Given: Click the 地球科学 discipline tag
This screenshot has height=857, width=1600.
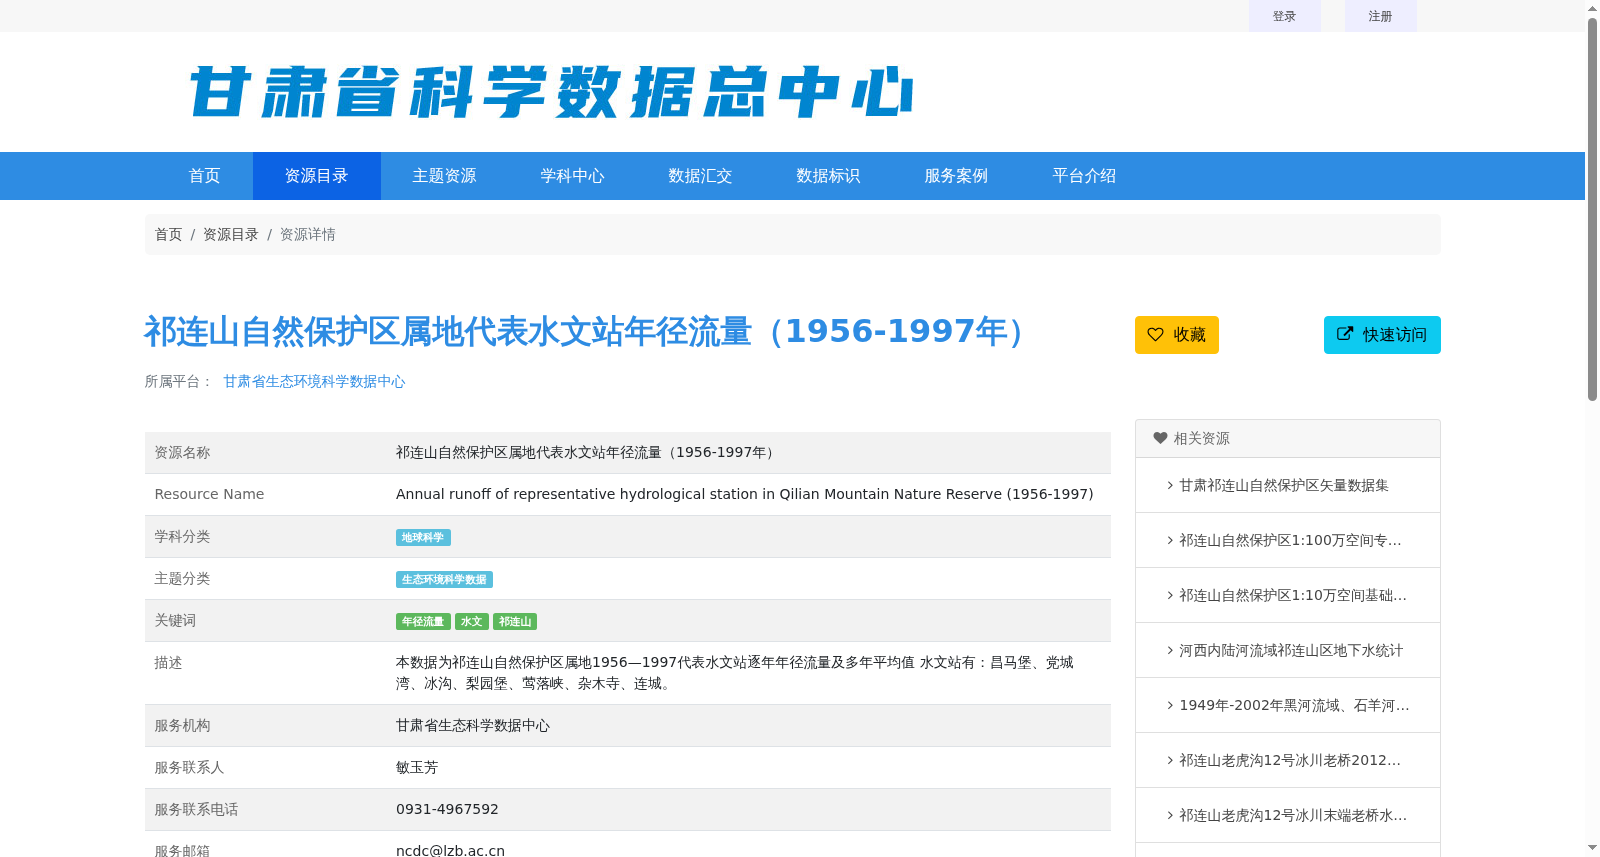Looking at the screenshot, I should click(423, 538).
